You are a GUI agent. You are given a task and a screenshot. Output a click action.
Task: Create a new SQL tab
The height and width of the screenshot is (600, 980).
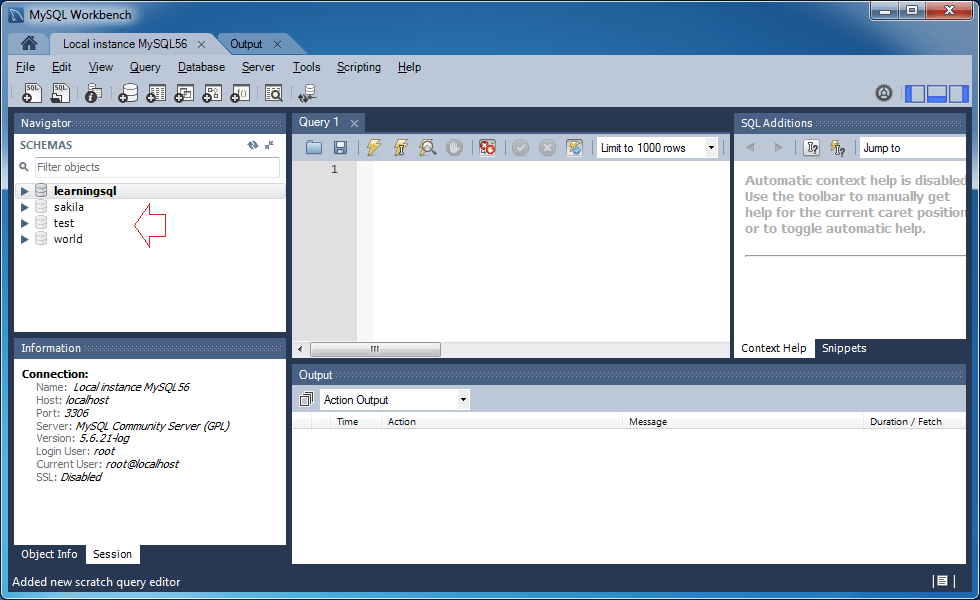31,93
